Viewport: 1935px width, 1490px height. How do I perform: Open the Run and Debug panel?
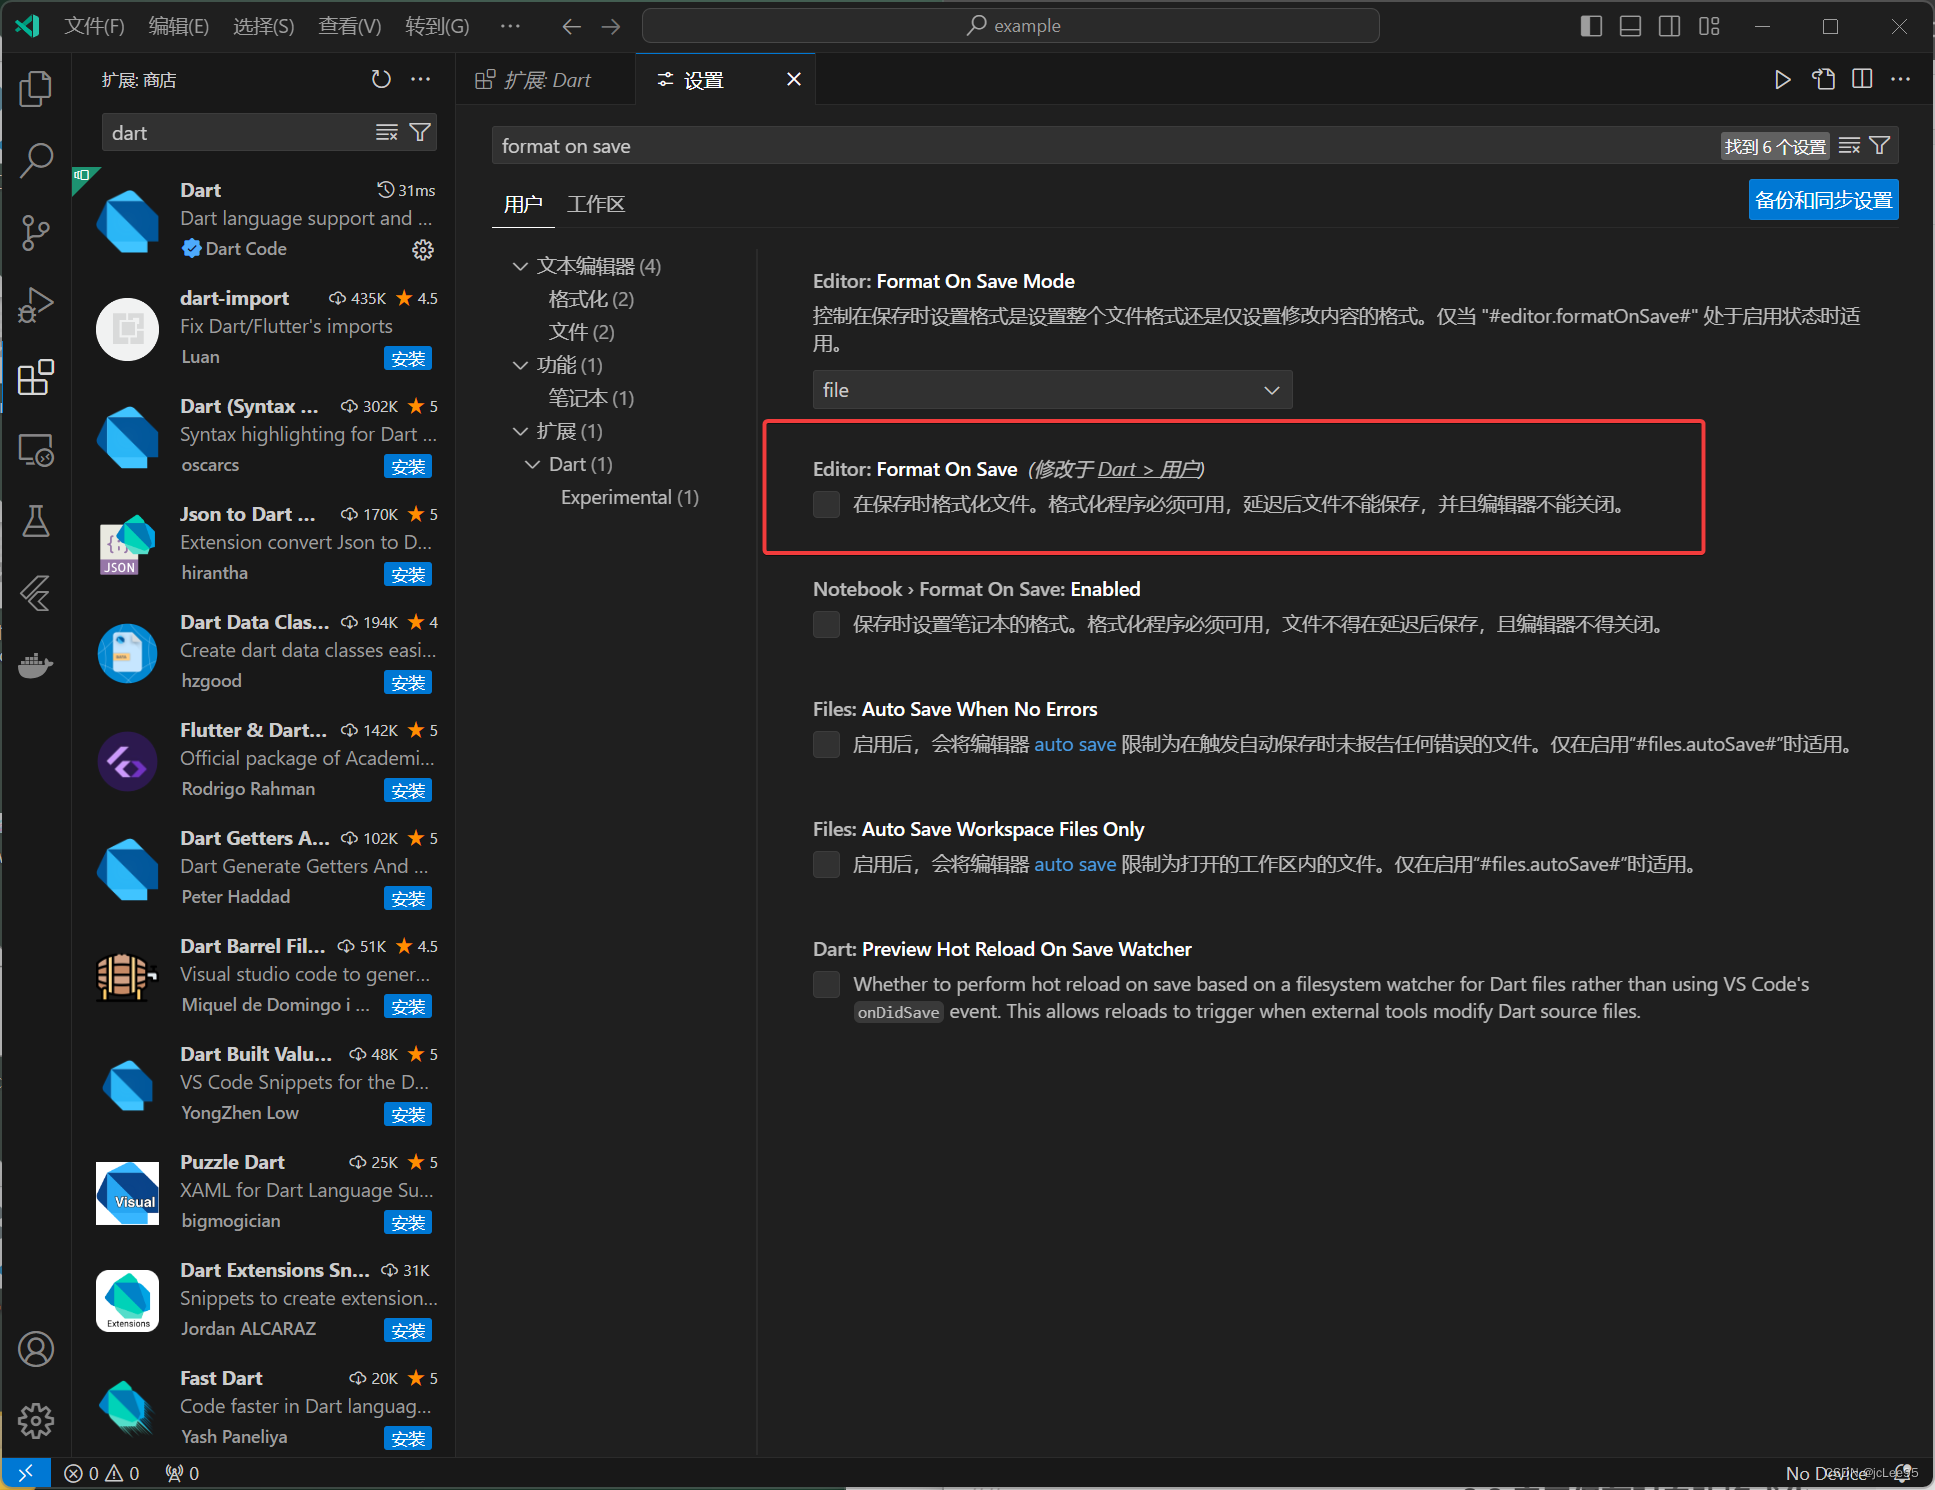pos(36,305)
